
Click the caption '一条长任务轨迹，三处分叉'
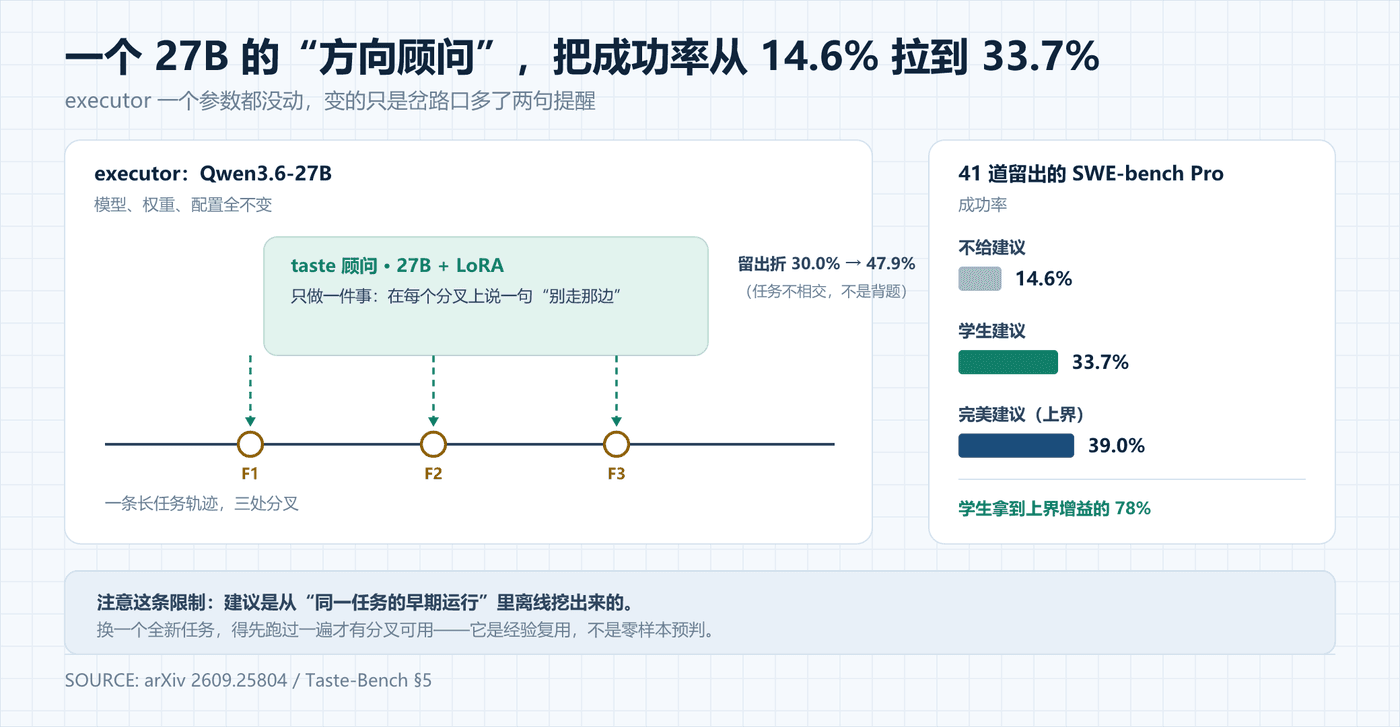pyautogui.click(x=202, y=503)
